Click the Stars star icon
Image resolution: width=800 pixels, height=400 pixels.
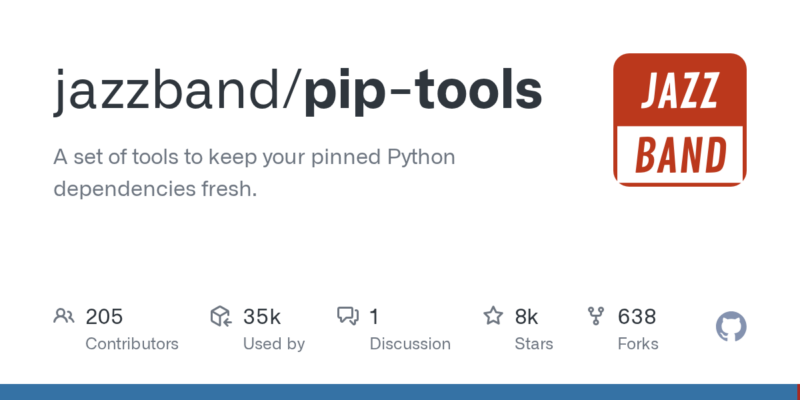click(493, 317)
